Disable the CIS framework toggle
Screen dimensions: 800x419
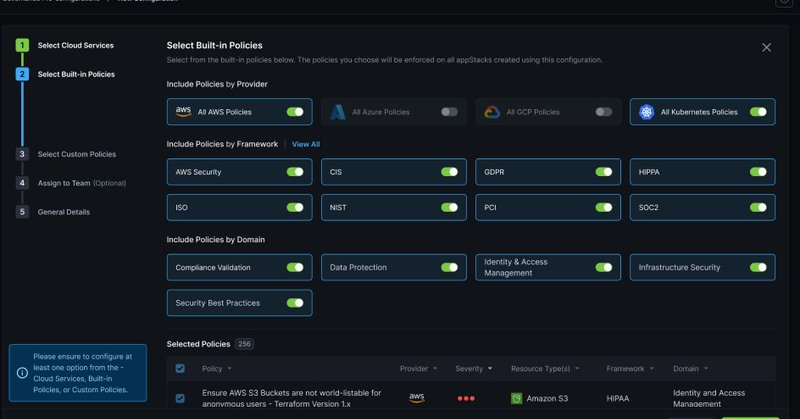tap(449, 172)
